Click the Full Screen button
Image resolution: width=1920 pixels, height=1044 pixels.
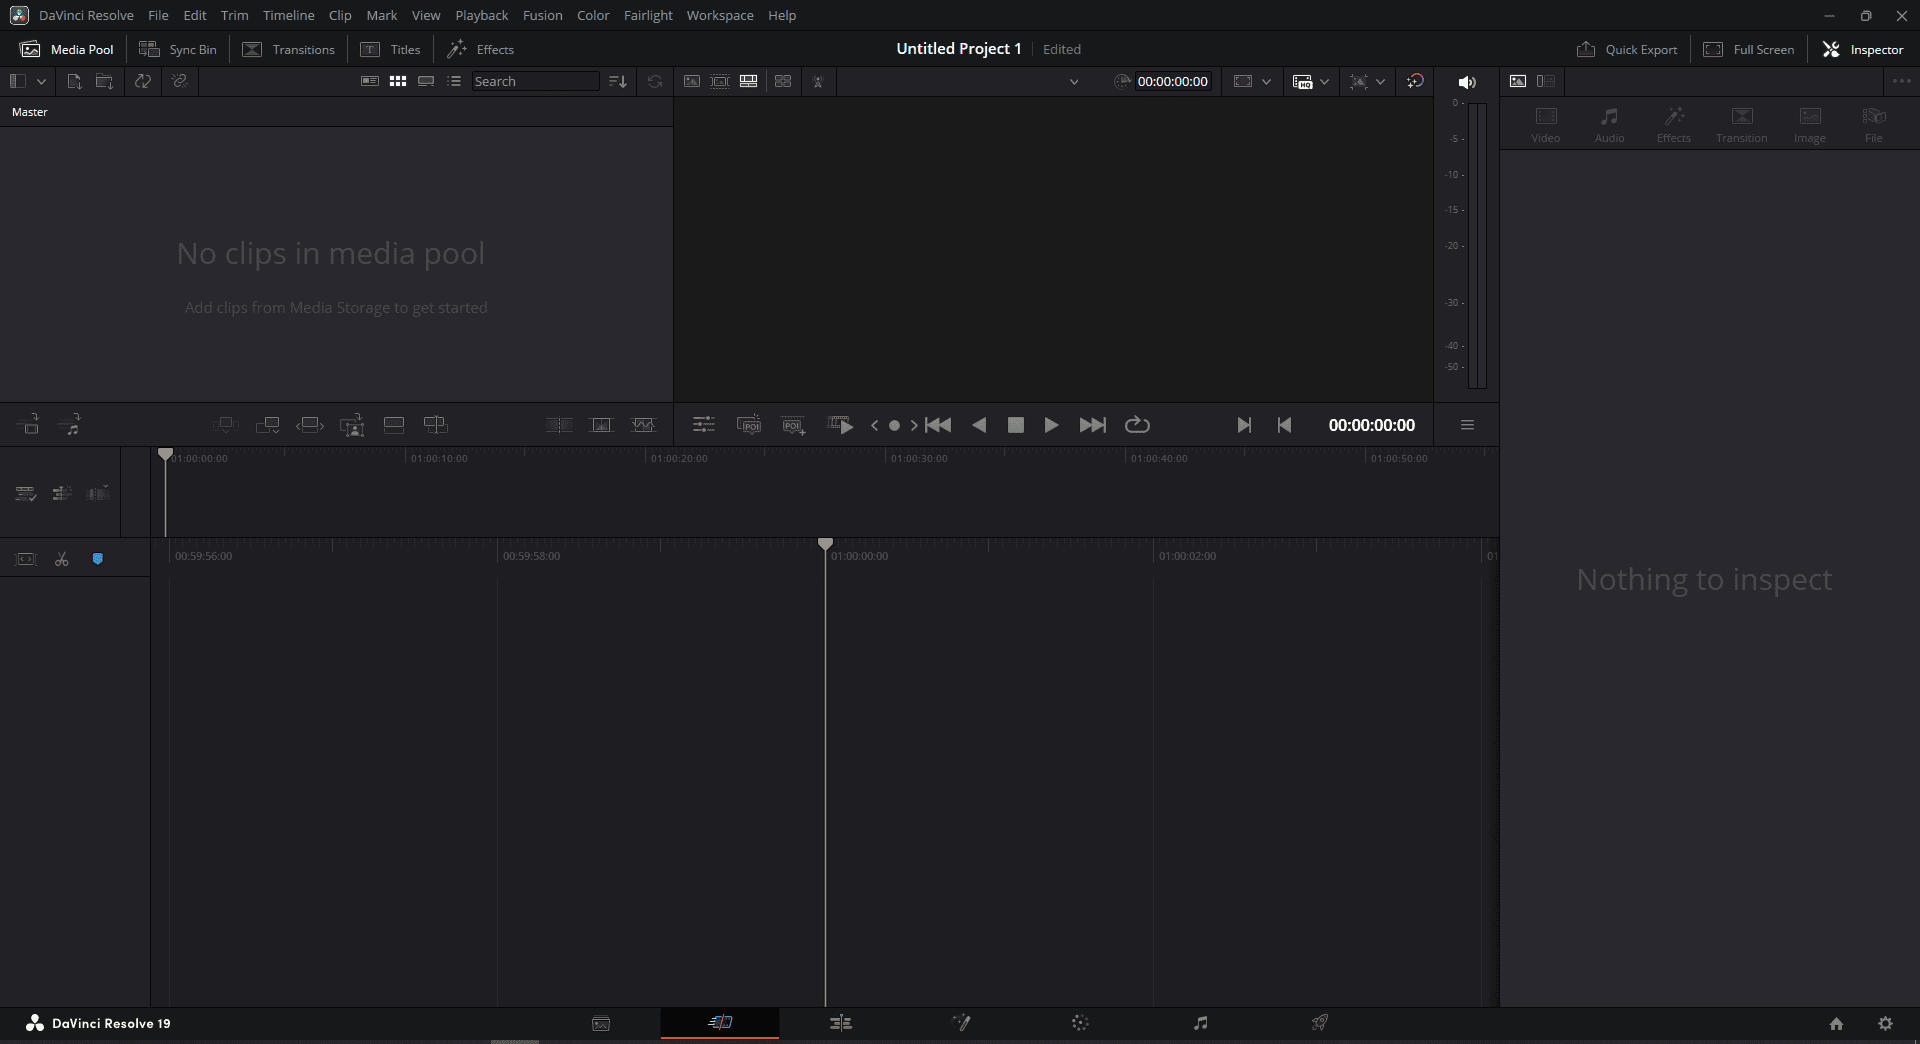[x=1749, y=49]
